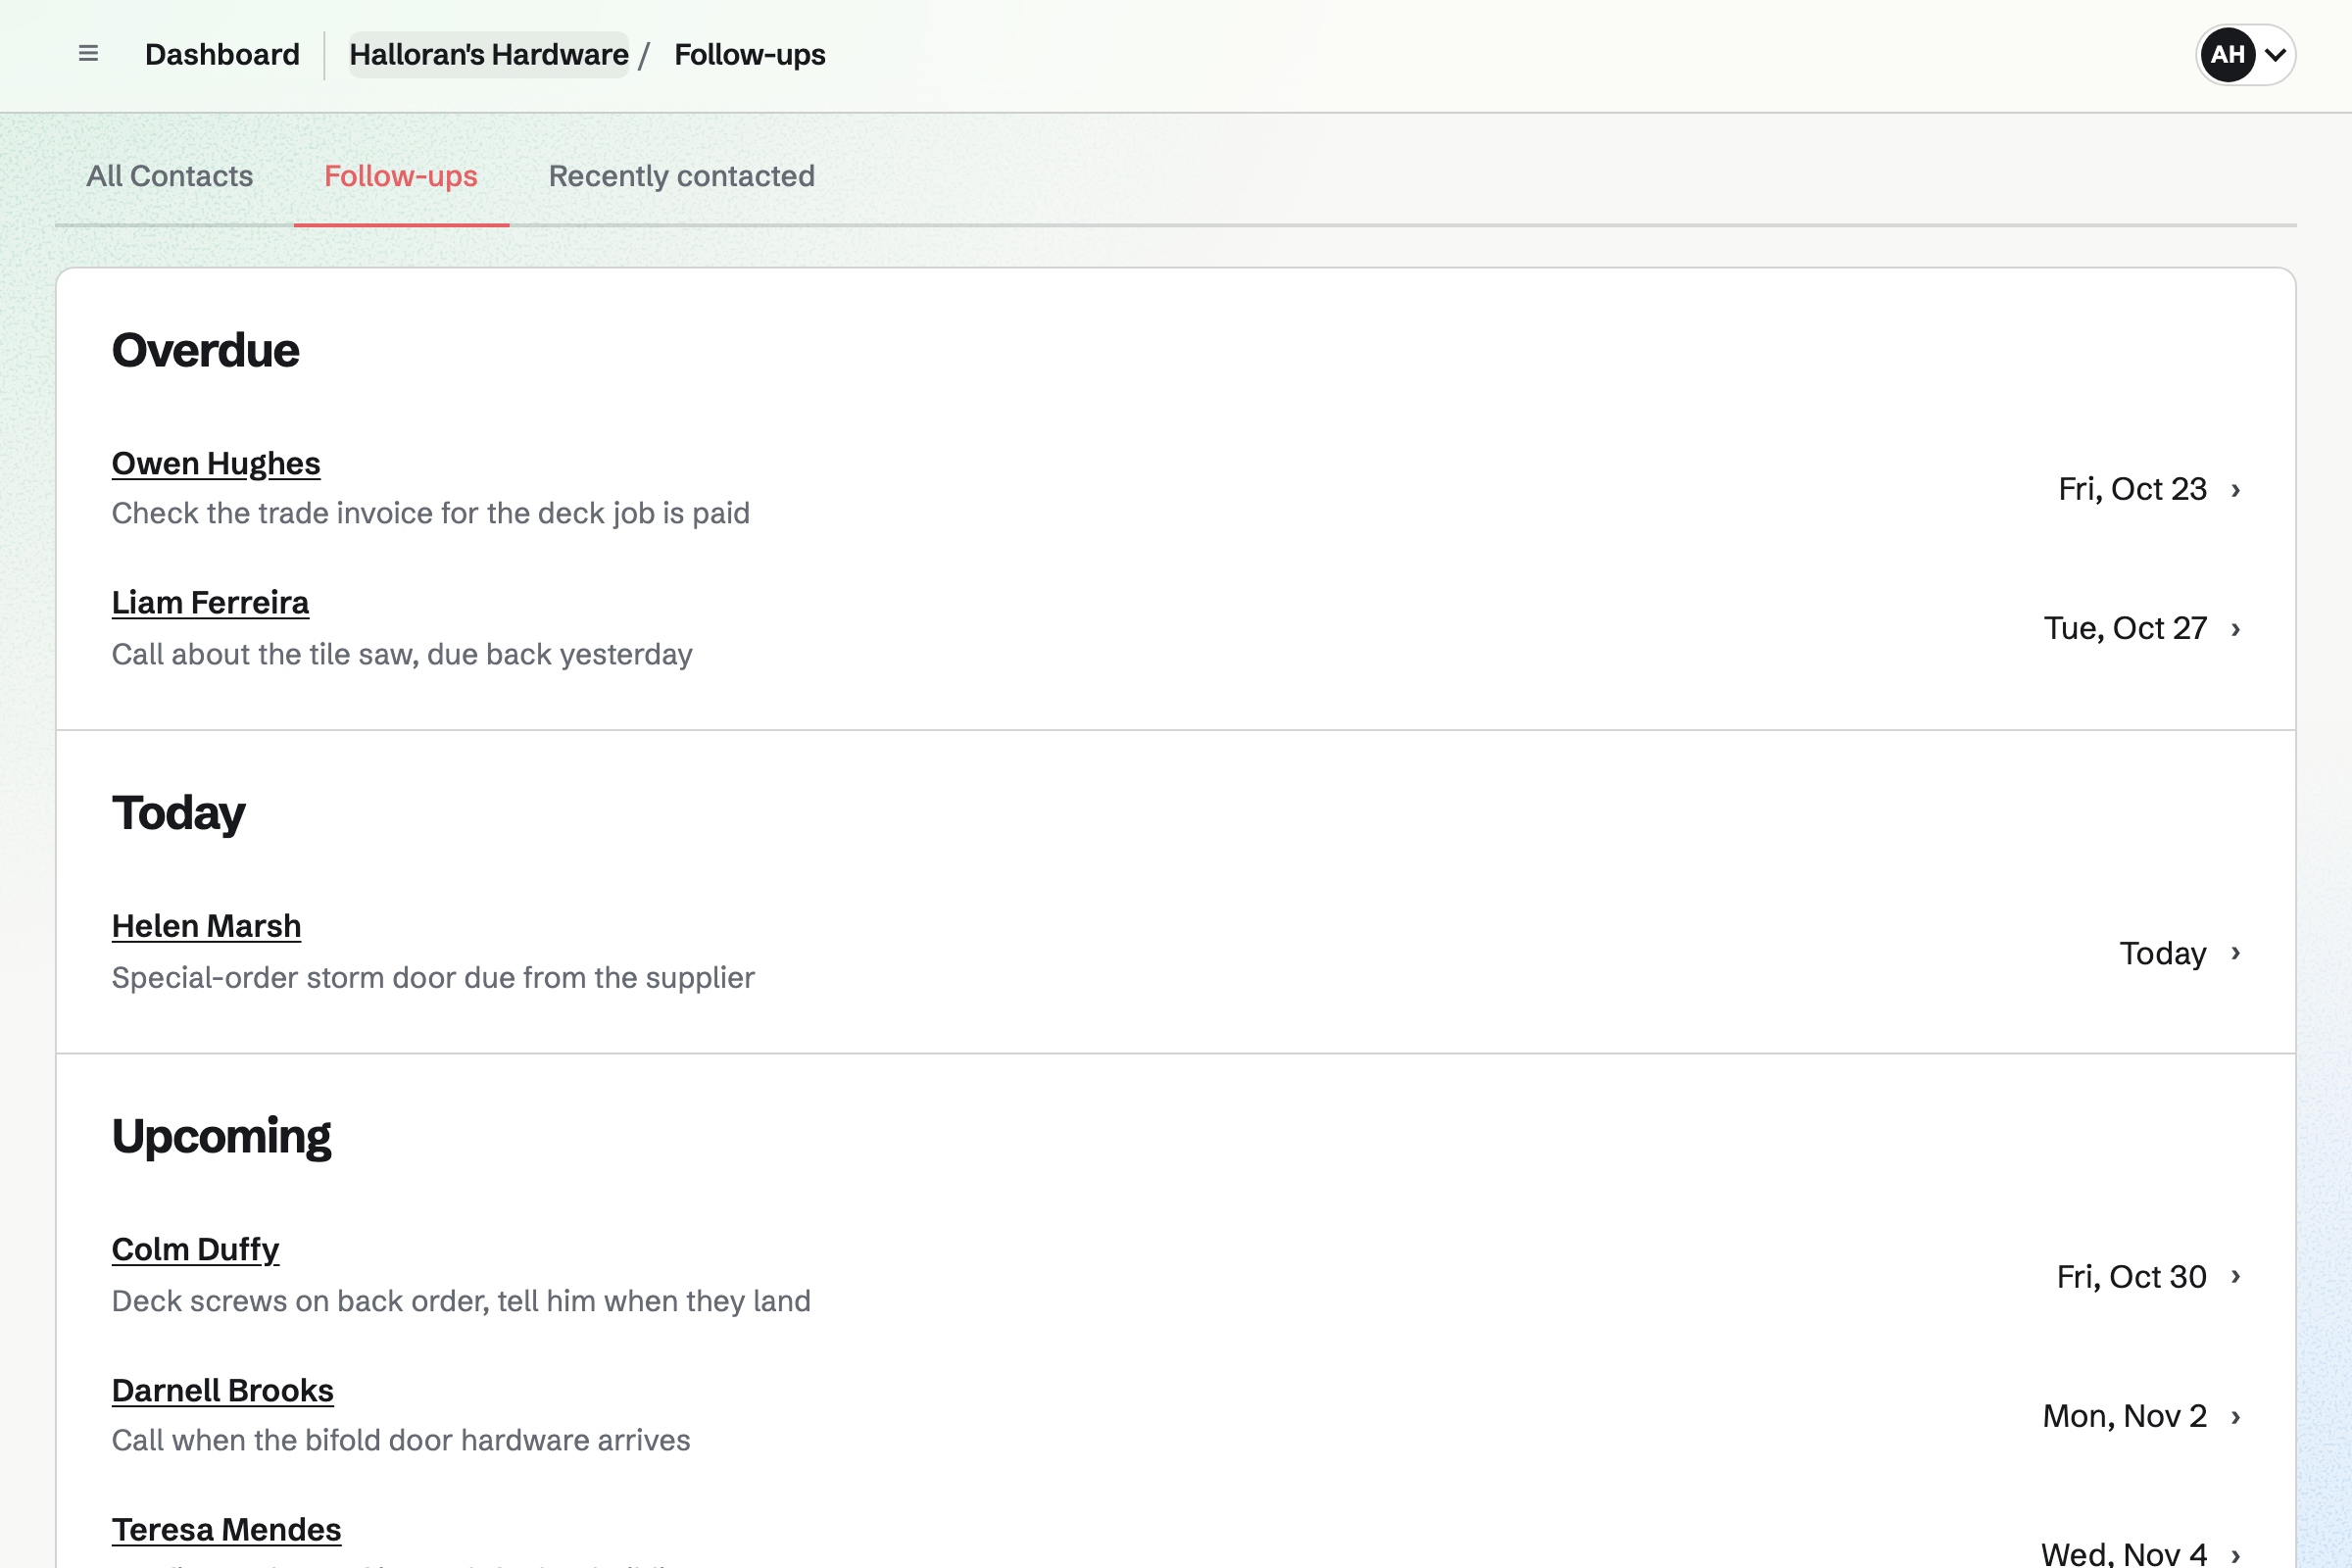The image size is (2352, 1568).
Task: Click note 'Call when the bifold door hardware arrives'
Action: tap(401, 1440)
